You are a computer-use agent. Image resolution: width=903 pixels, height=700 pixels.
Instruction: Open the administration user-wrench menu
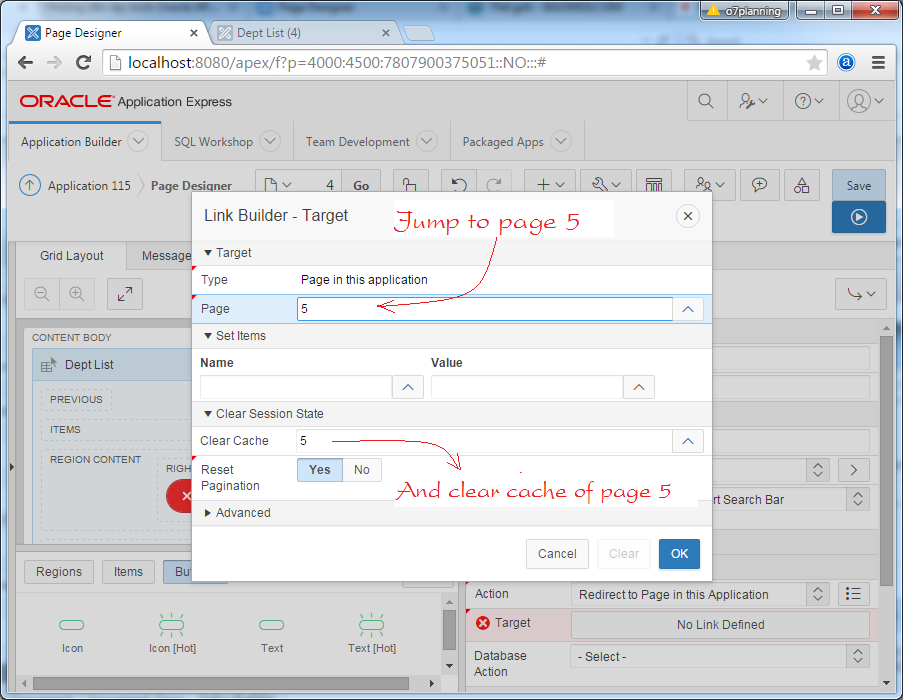point(753,101)
